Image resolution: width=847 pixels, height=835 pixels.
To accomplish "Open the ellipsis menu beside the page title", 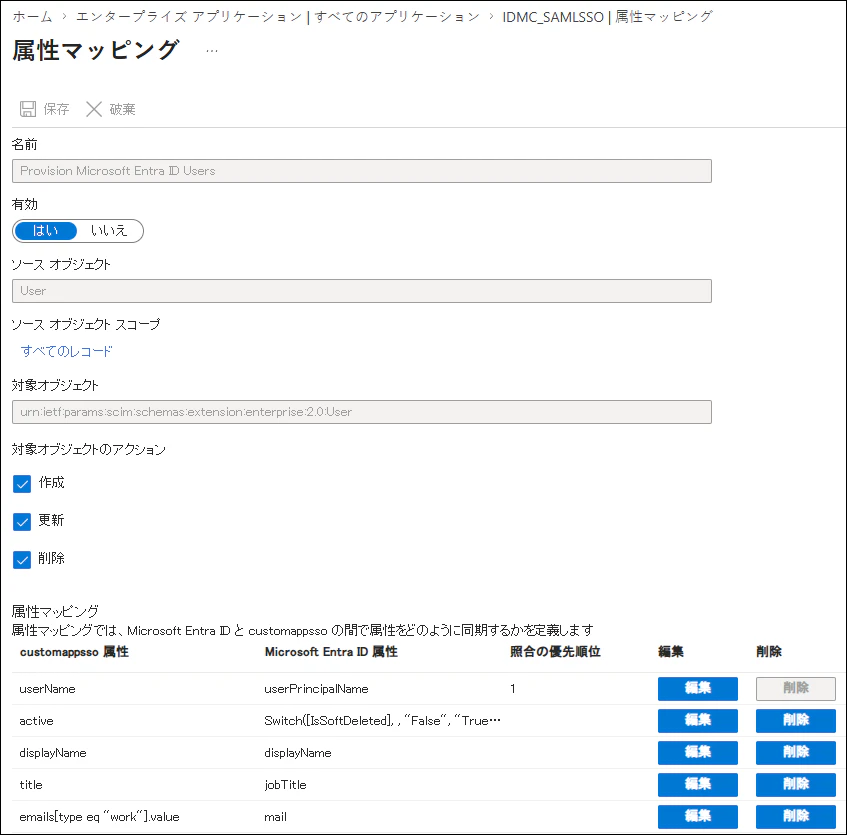I will pos(212,51).
